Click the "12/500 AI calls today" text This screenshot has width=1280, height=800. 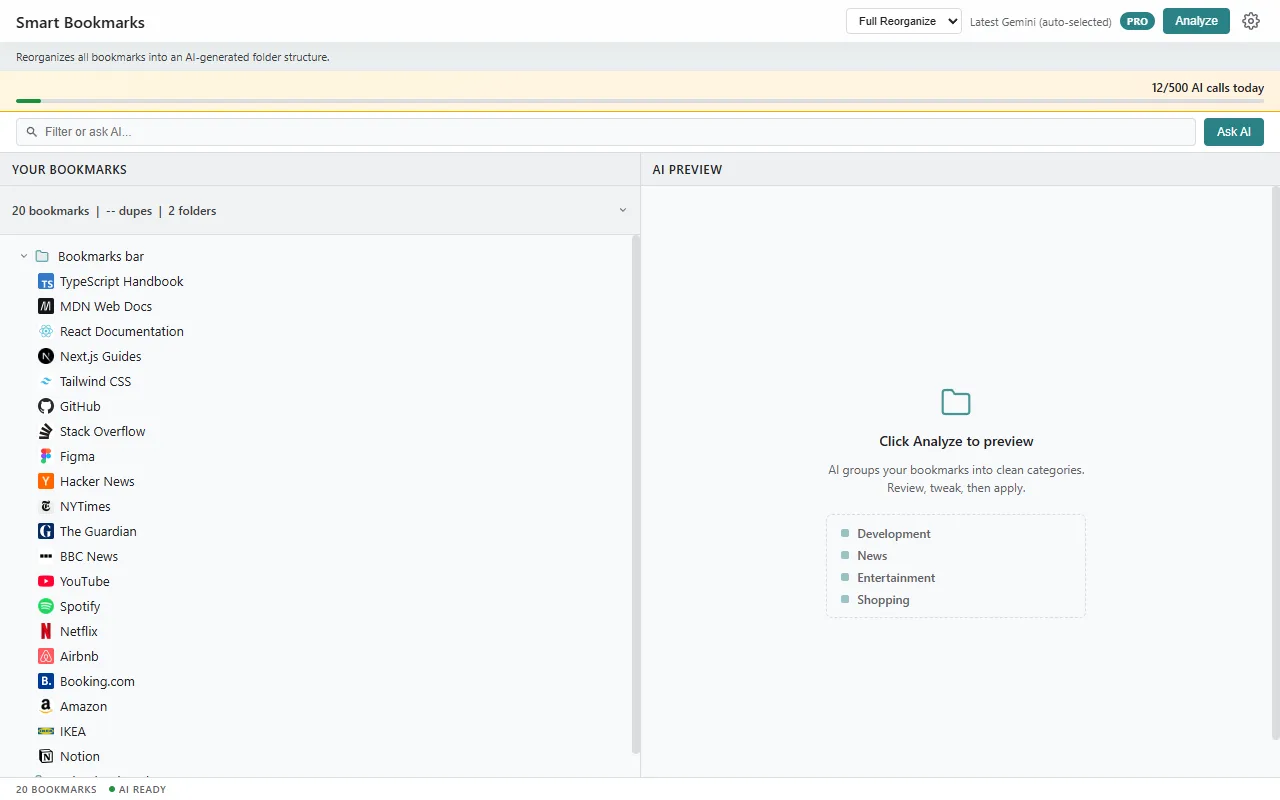coord(1208,88)
